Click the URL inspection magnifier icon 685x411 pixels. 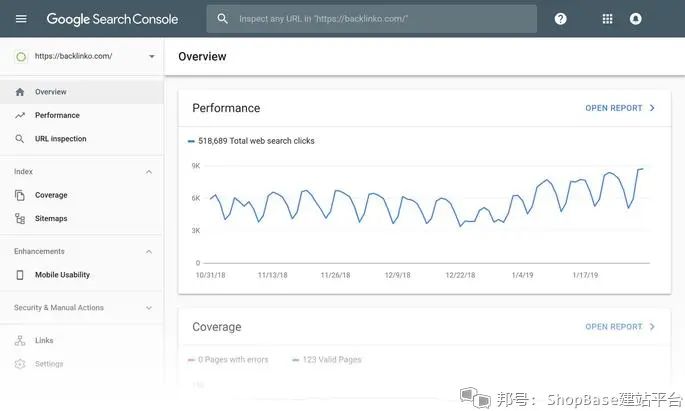click(x=20, y=139)
